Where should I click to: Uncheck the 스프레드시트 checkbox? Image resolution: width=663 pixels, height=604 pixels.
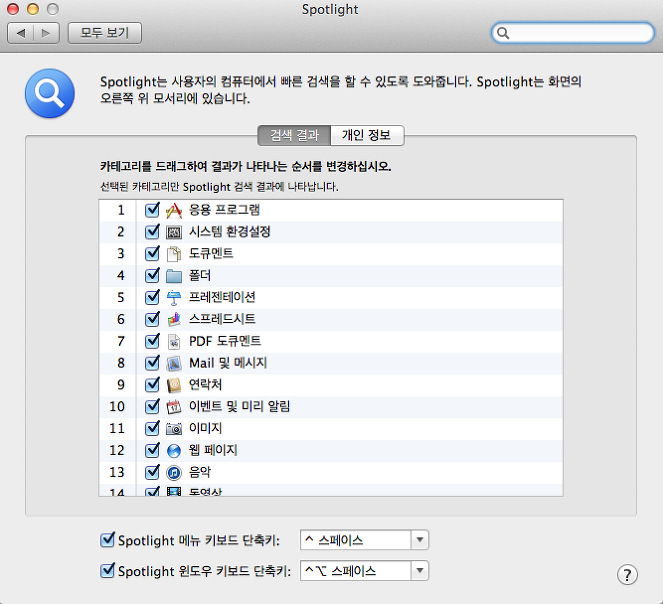(152, 319)
